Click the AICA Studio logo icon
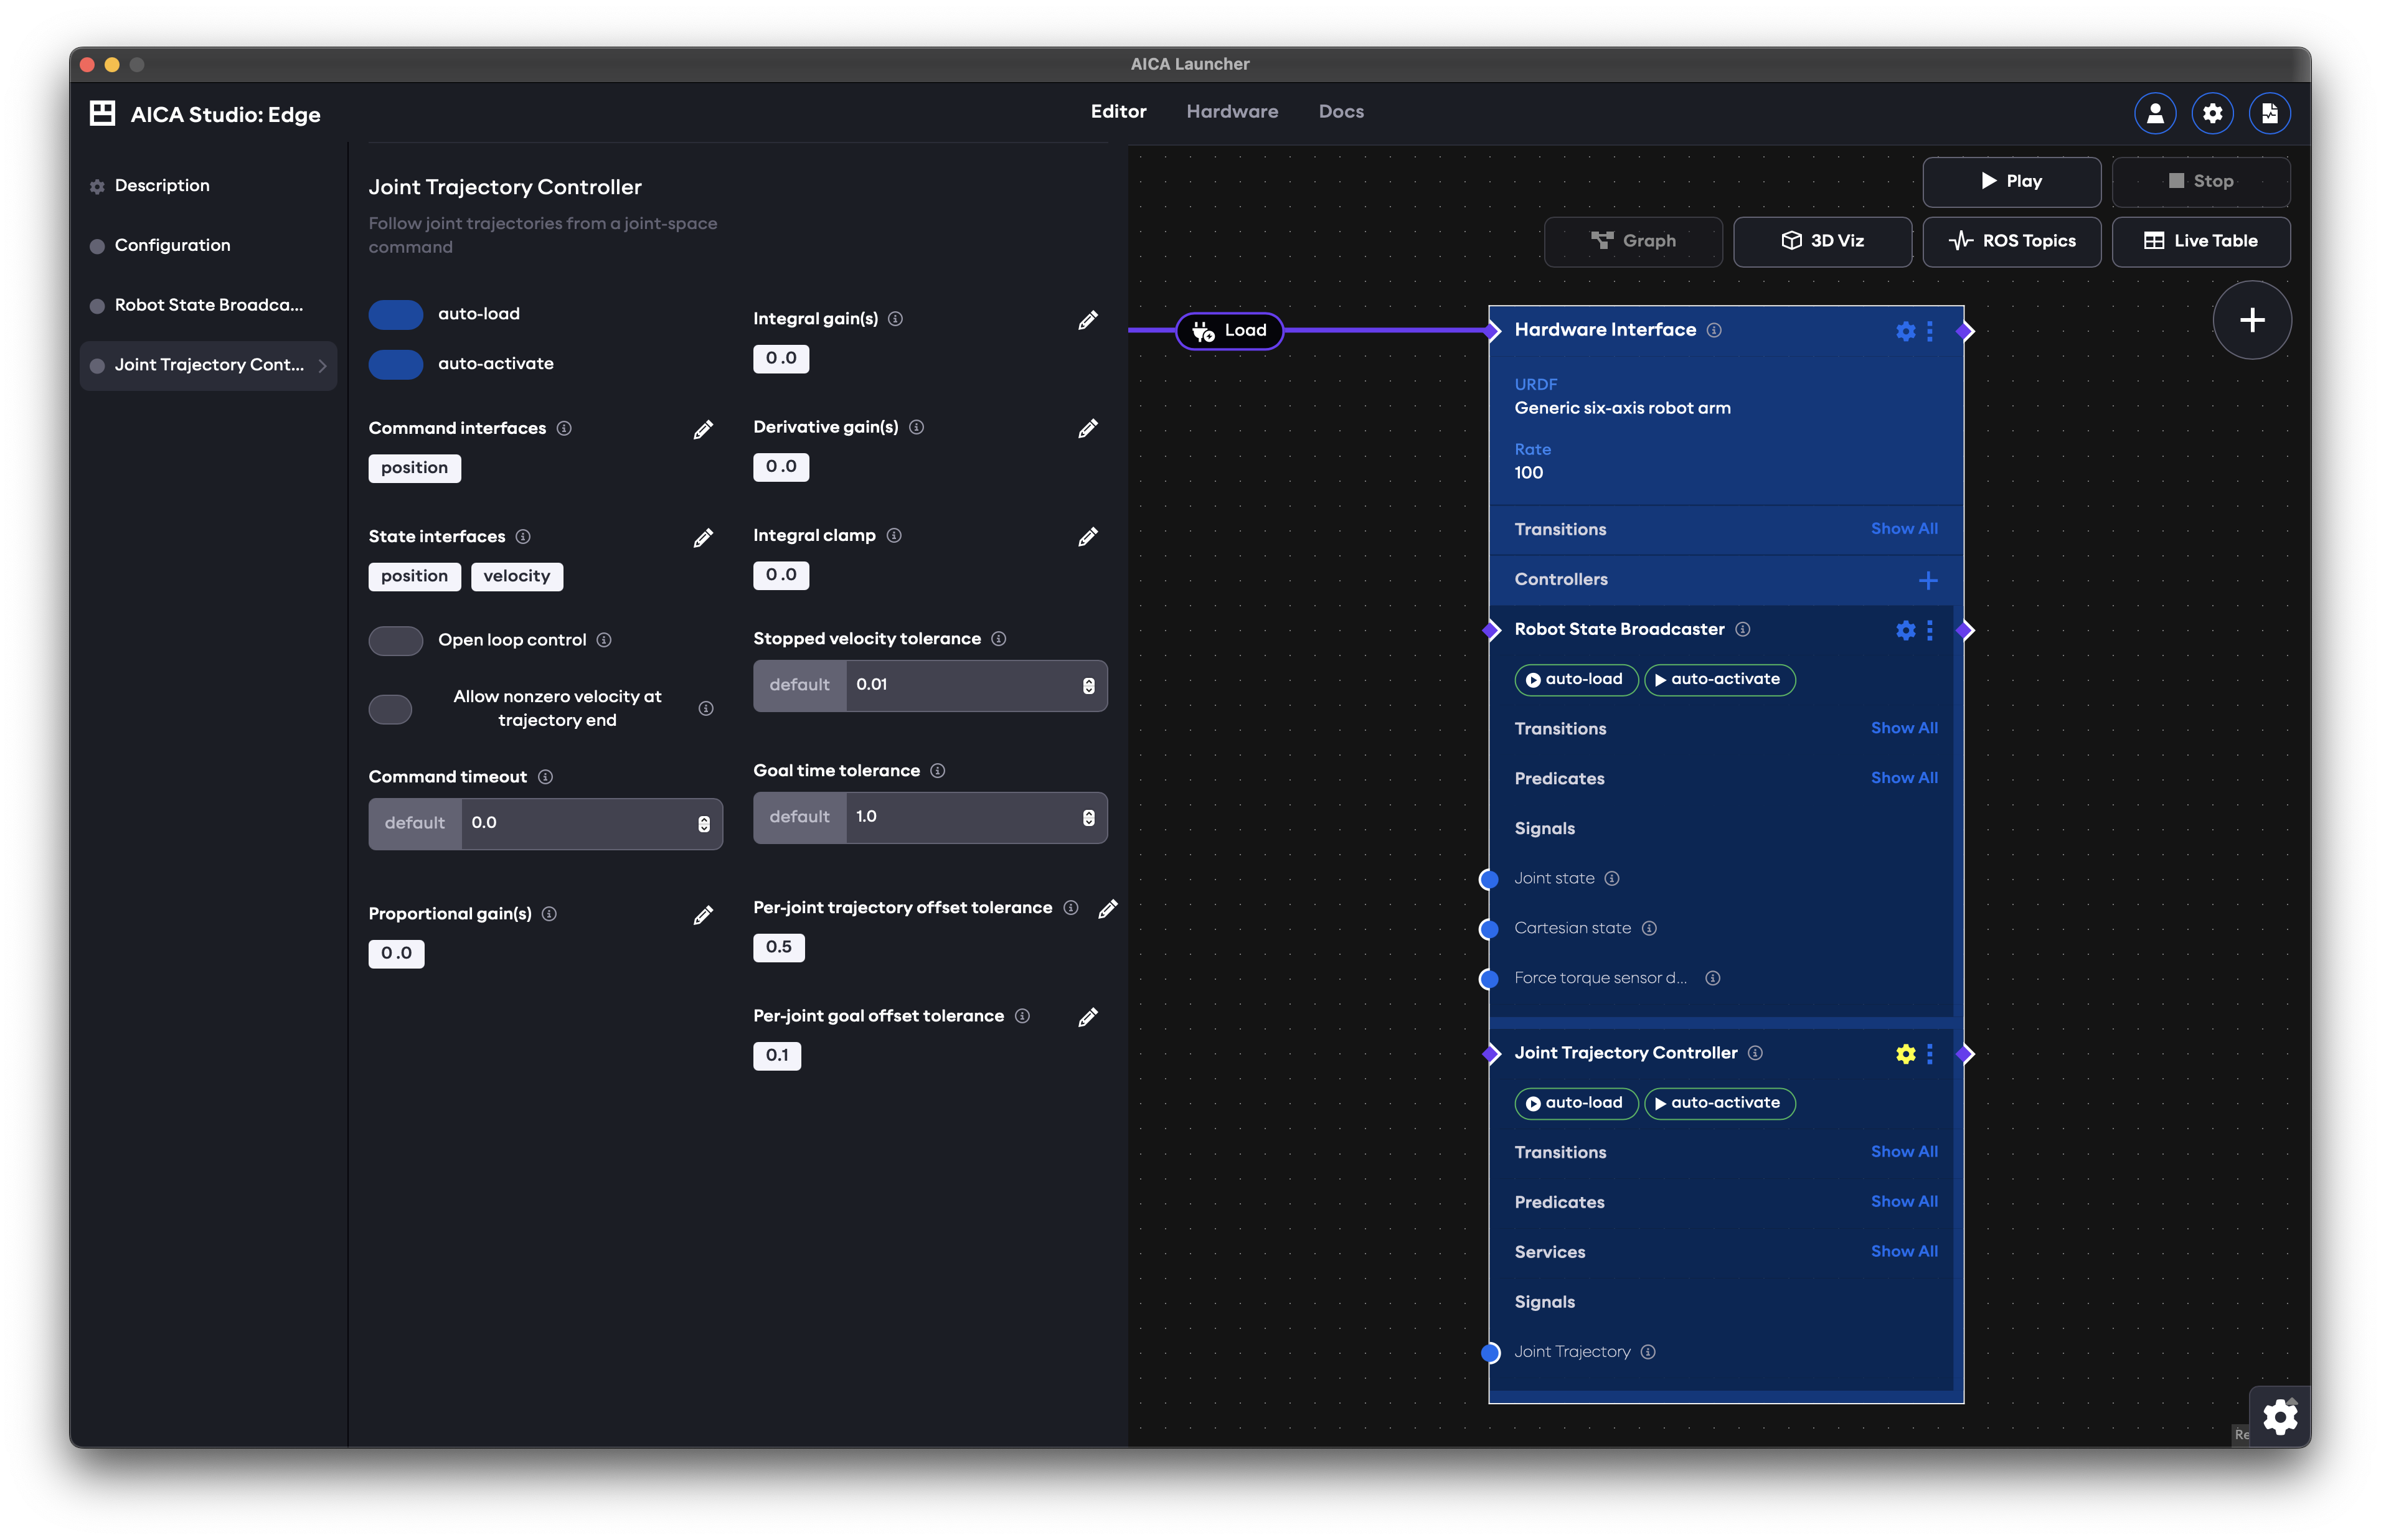The image size is (2381, 1540). tap(102, 113)
